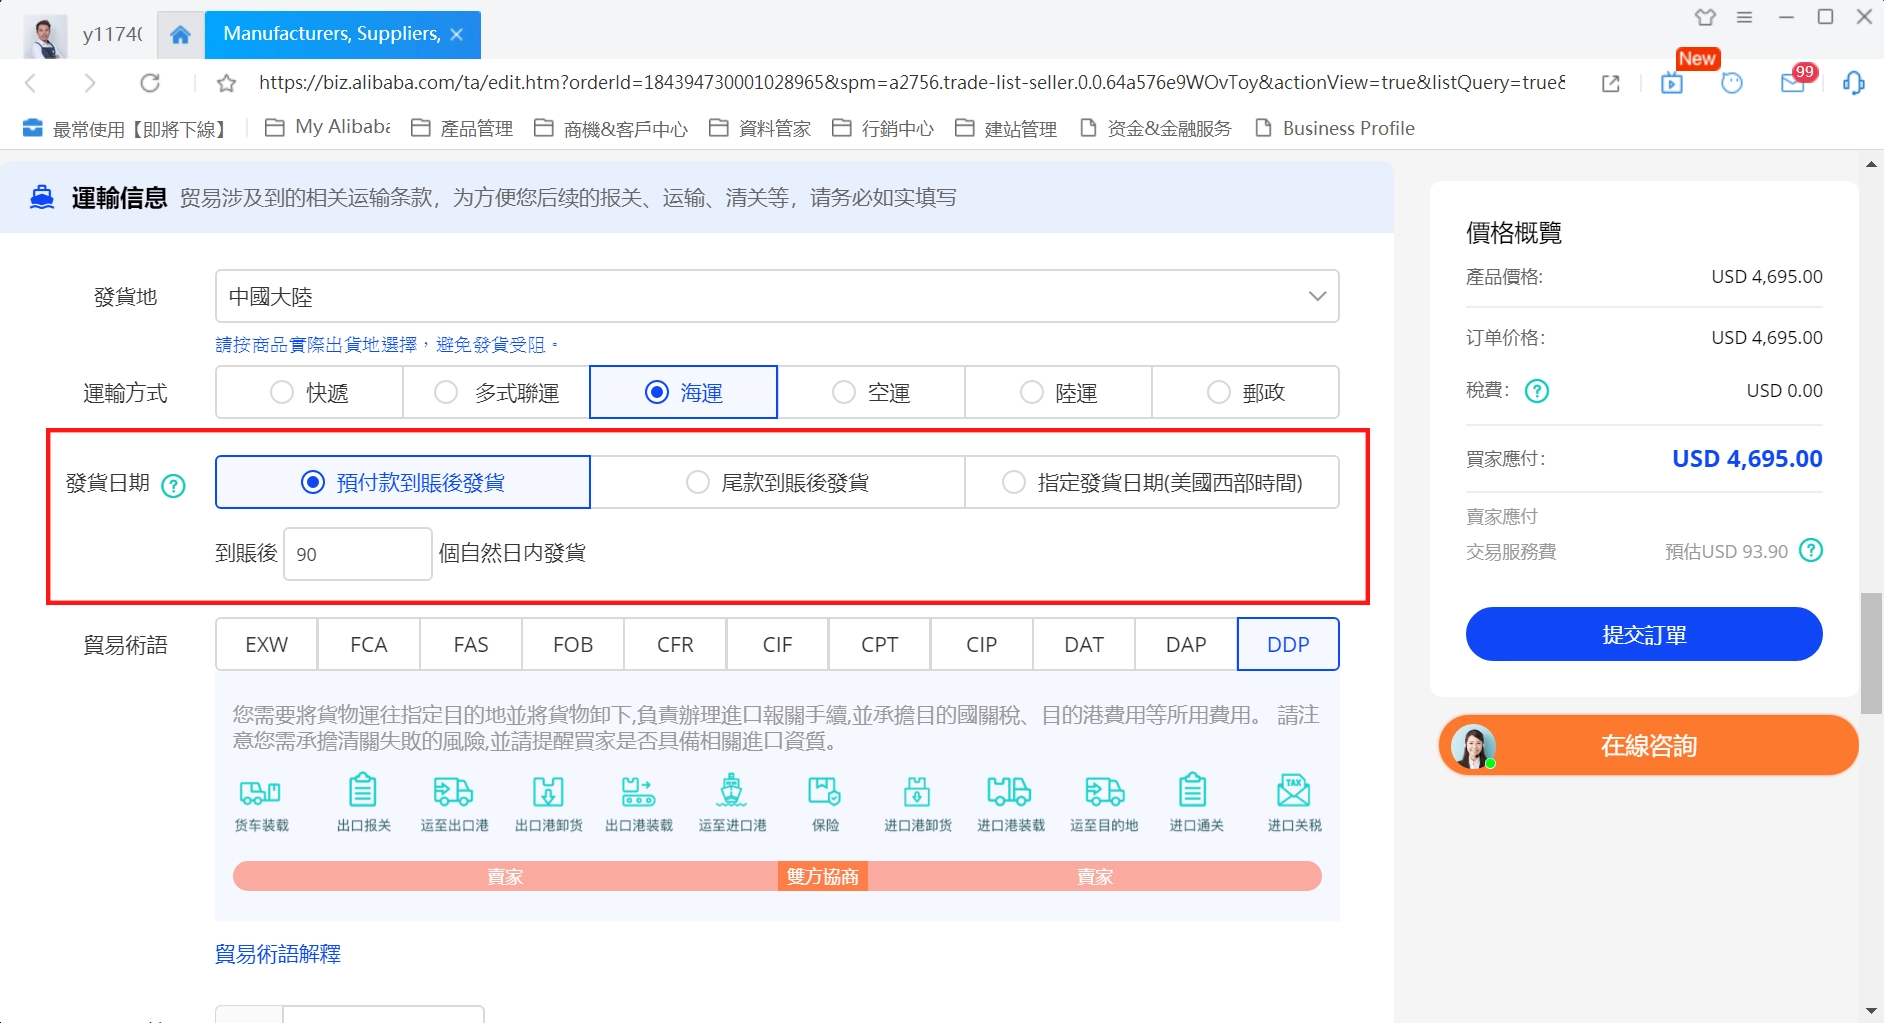Screen dimensions: 1884x1023
Task: Click the 进口关税 import tax icon
Action: pos(1294,790)
